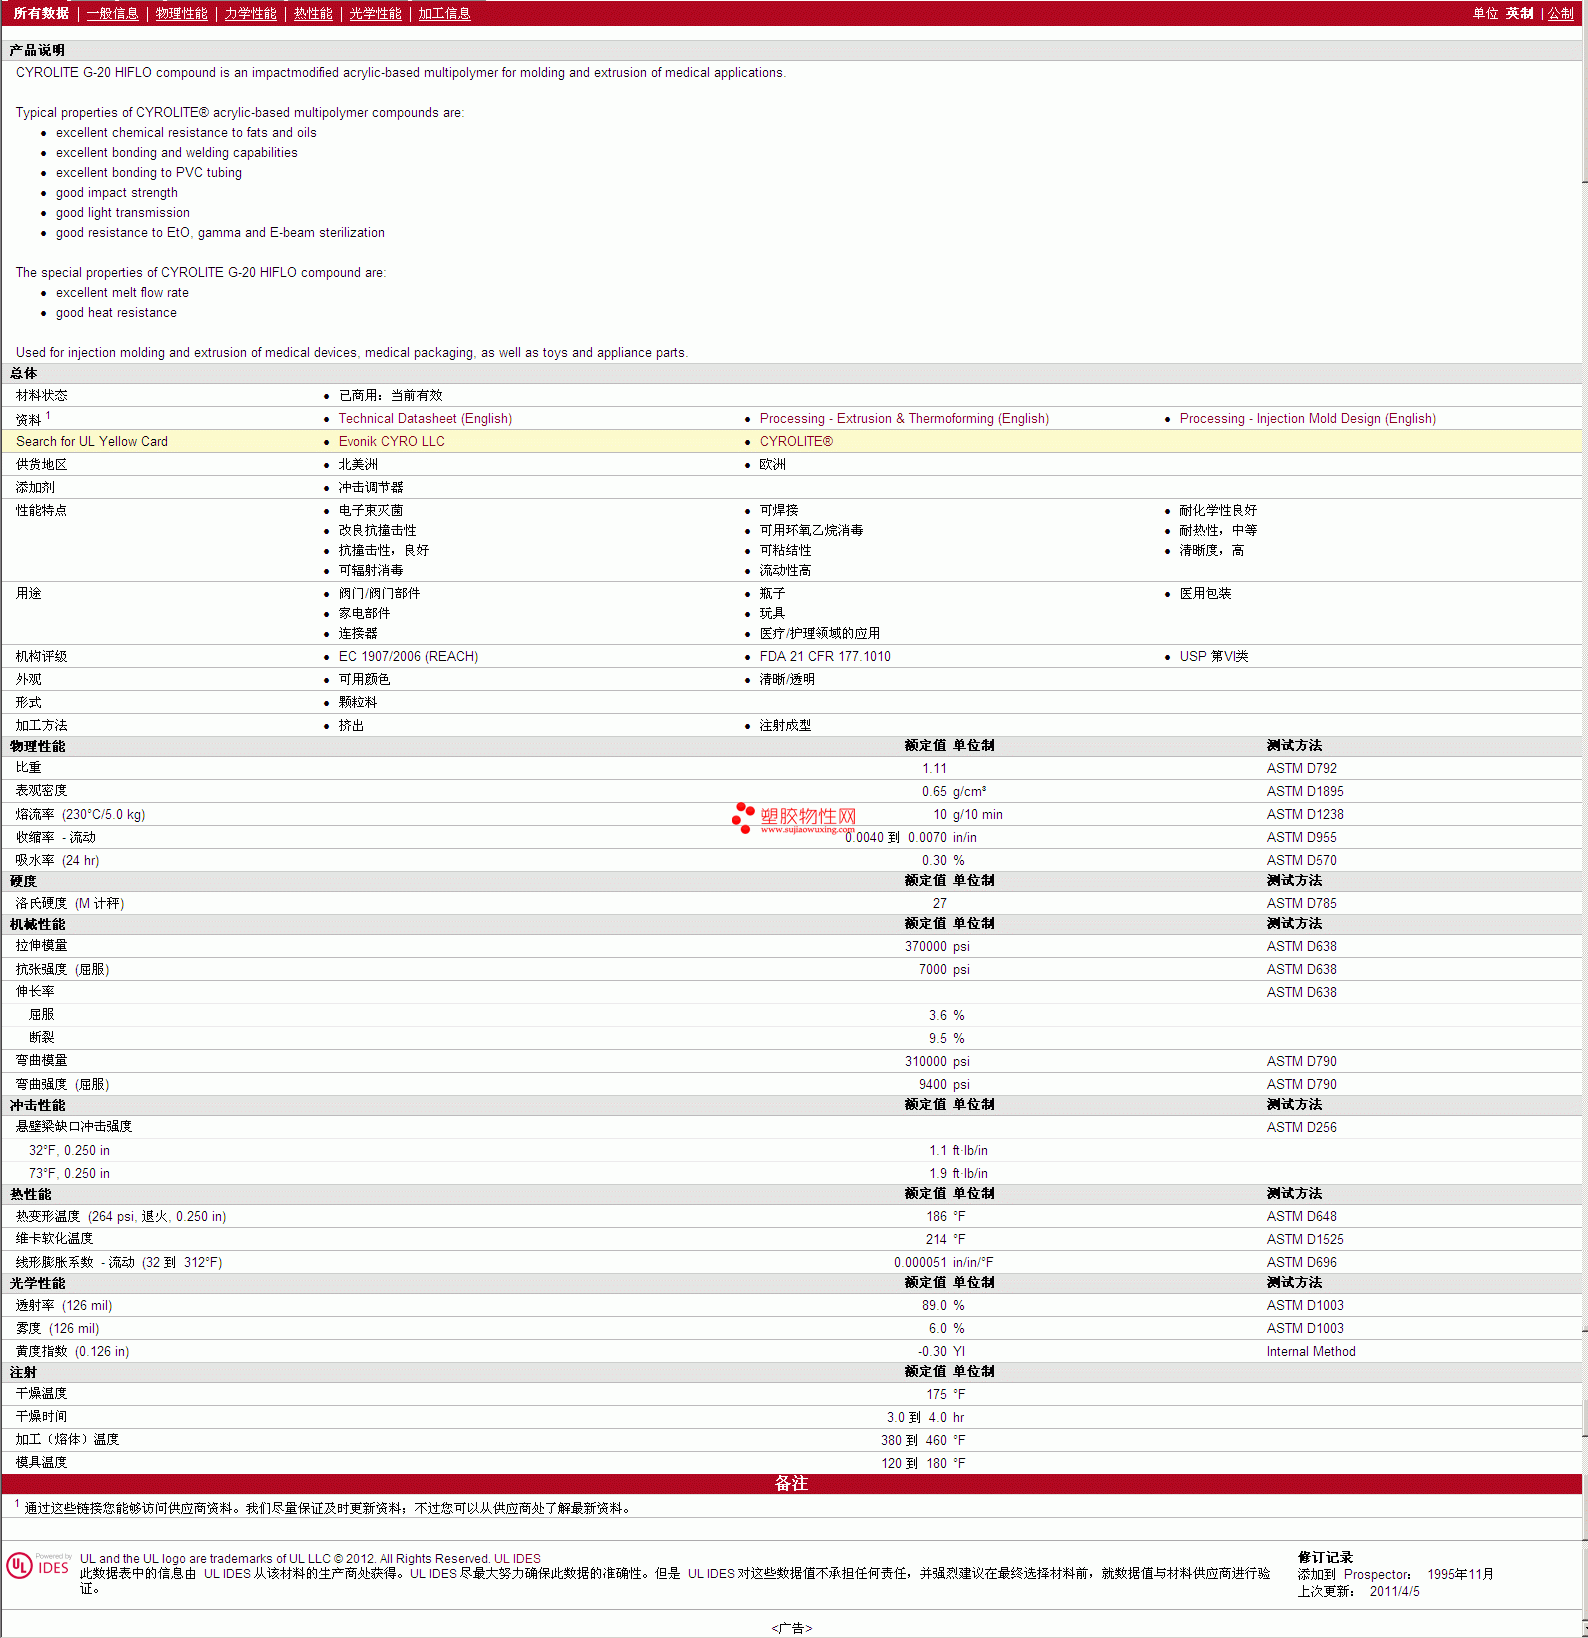Image resolution: width=1588 pixels, height=1638 pixels.
Task: Open the 一般信息 tab
Action: (112, 13)
